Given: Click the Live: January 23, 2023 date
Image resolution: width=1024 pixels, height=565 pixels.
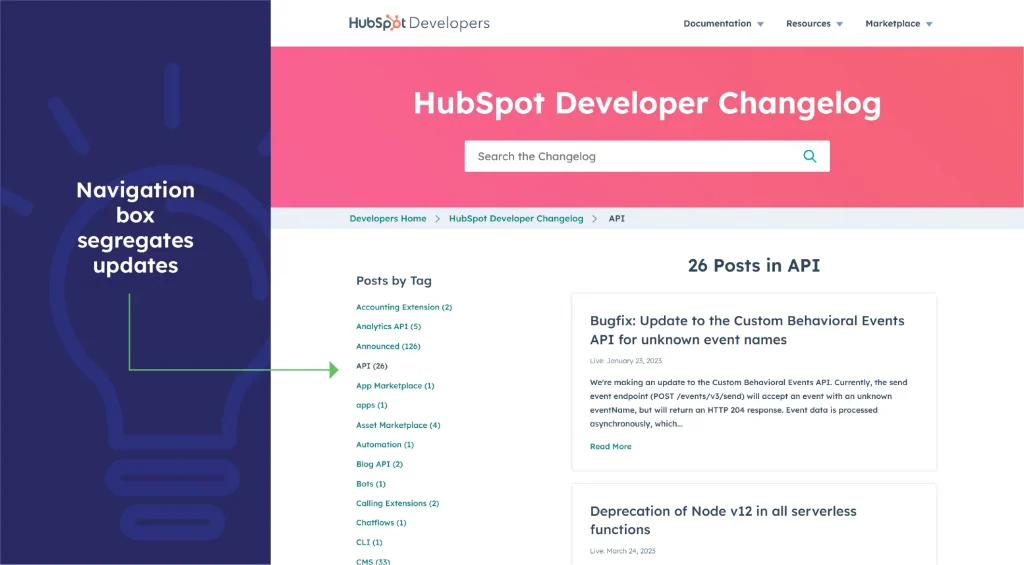Looking at the screenshot, I should pyautogui.click(x=626, y=361).
